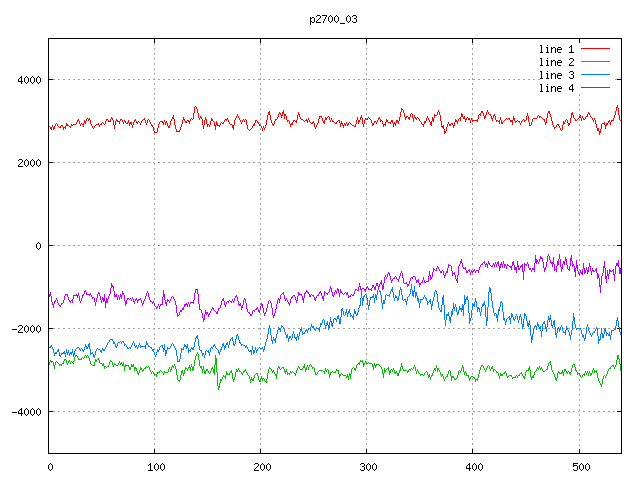The image size is (640, 480).
Task: Click the red legend sample for line 1
Action: point(595,49)
